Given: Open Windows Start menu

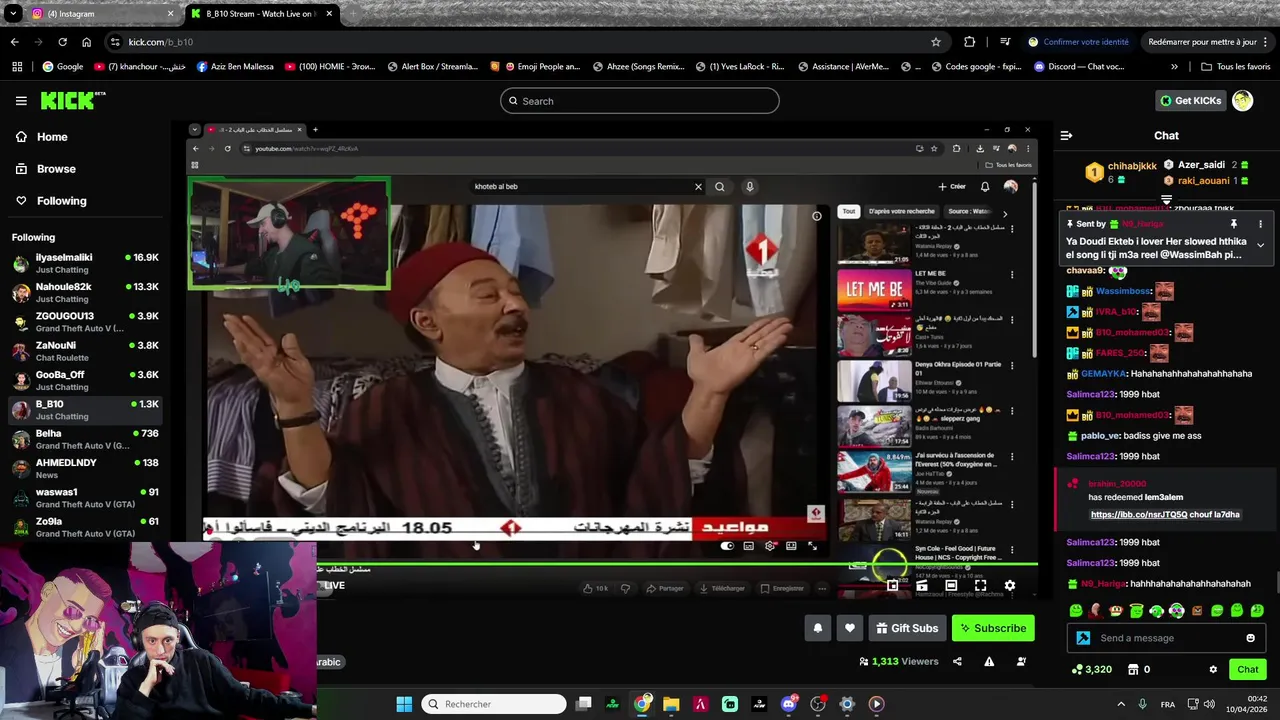Looking at the screenshot, I should point(404,704).
